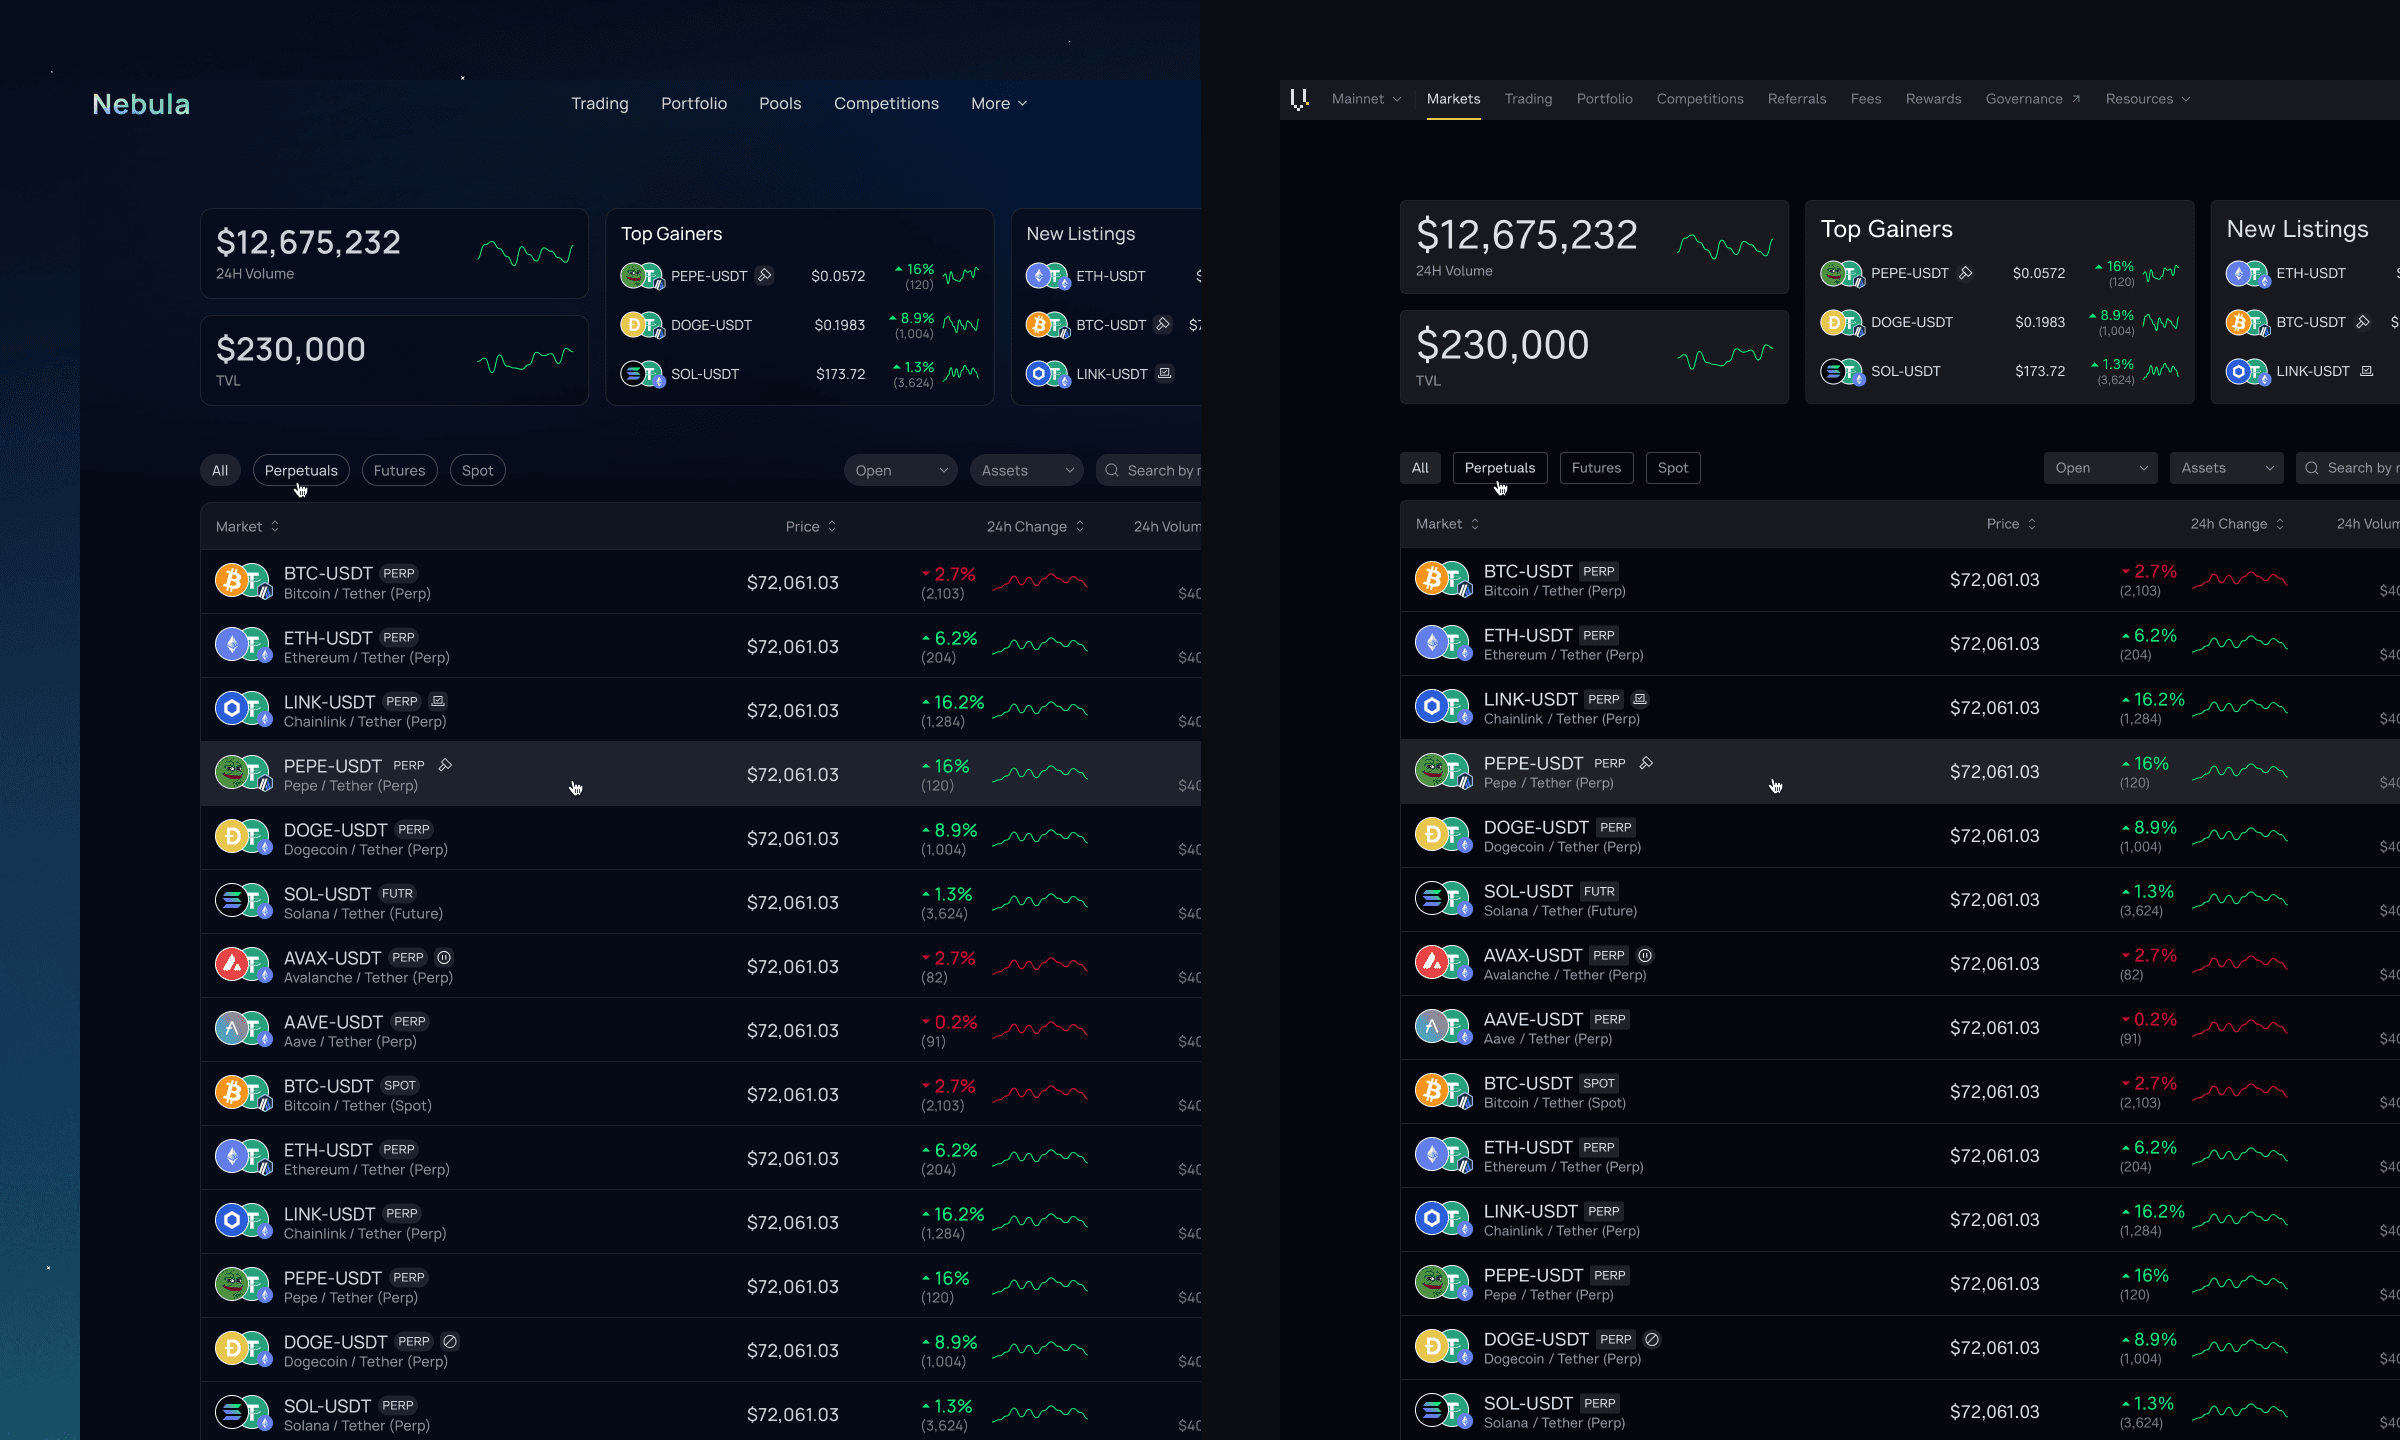Open the Pools nav item
This screenshot has height=1440, width=2400.
pyautogui.click(x=780, y=104)
